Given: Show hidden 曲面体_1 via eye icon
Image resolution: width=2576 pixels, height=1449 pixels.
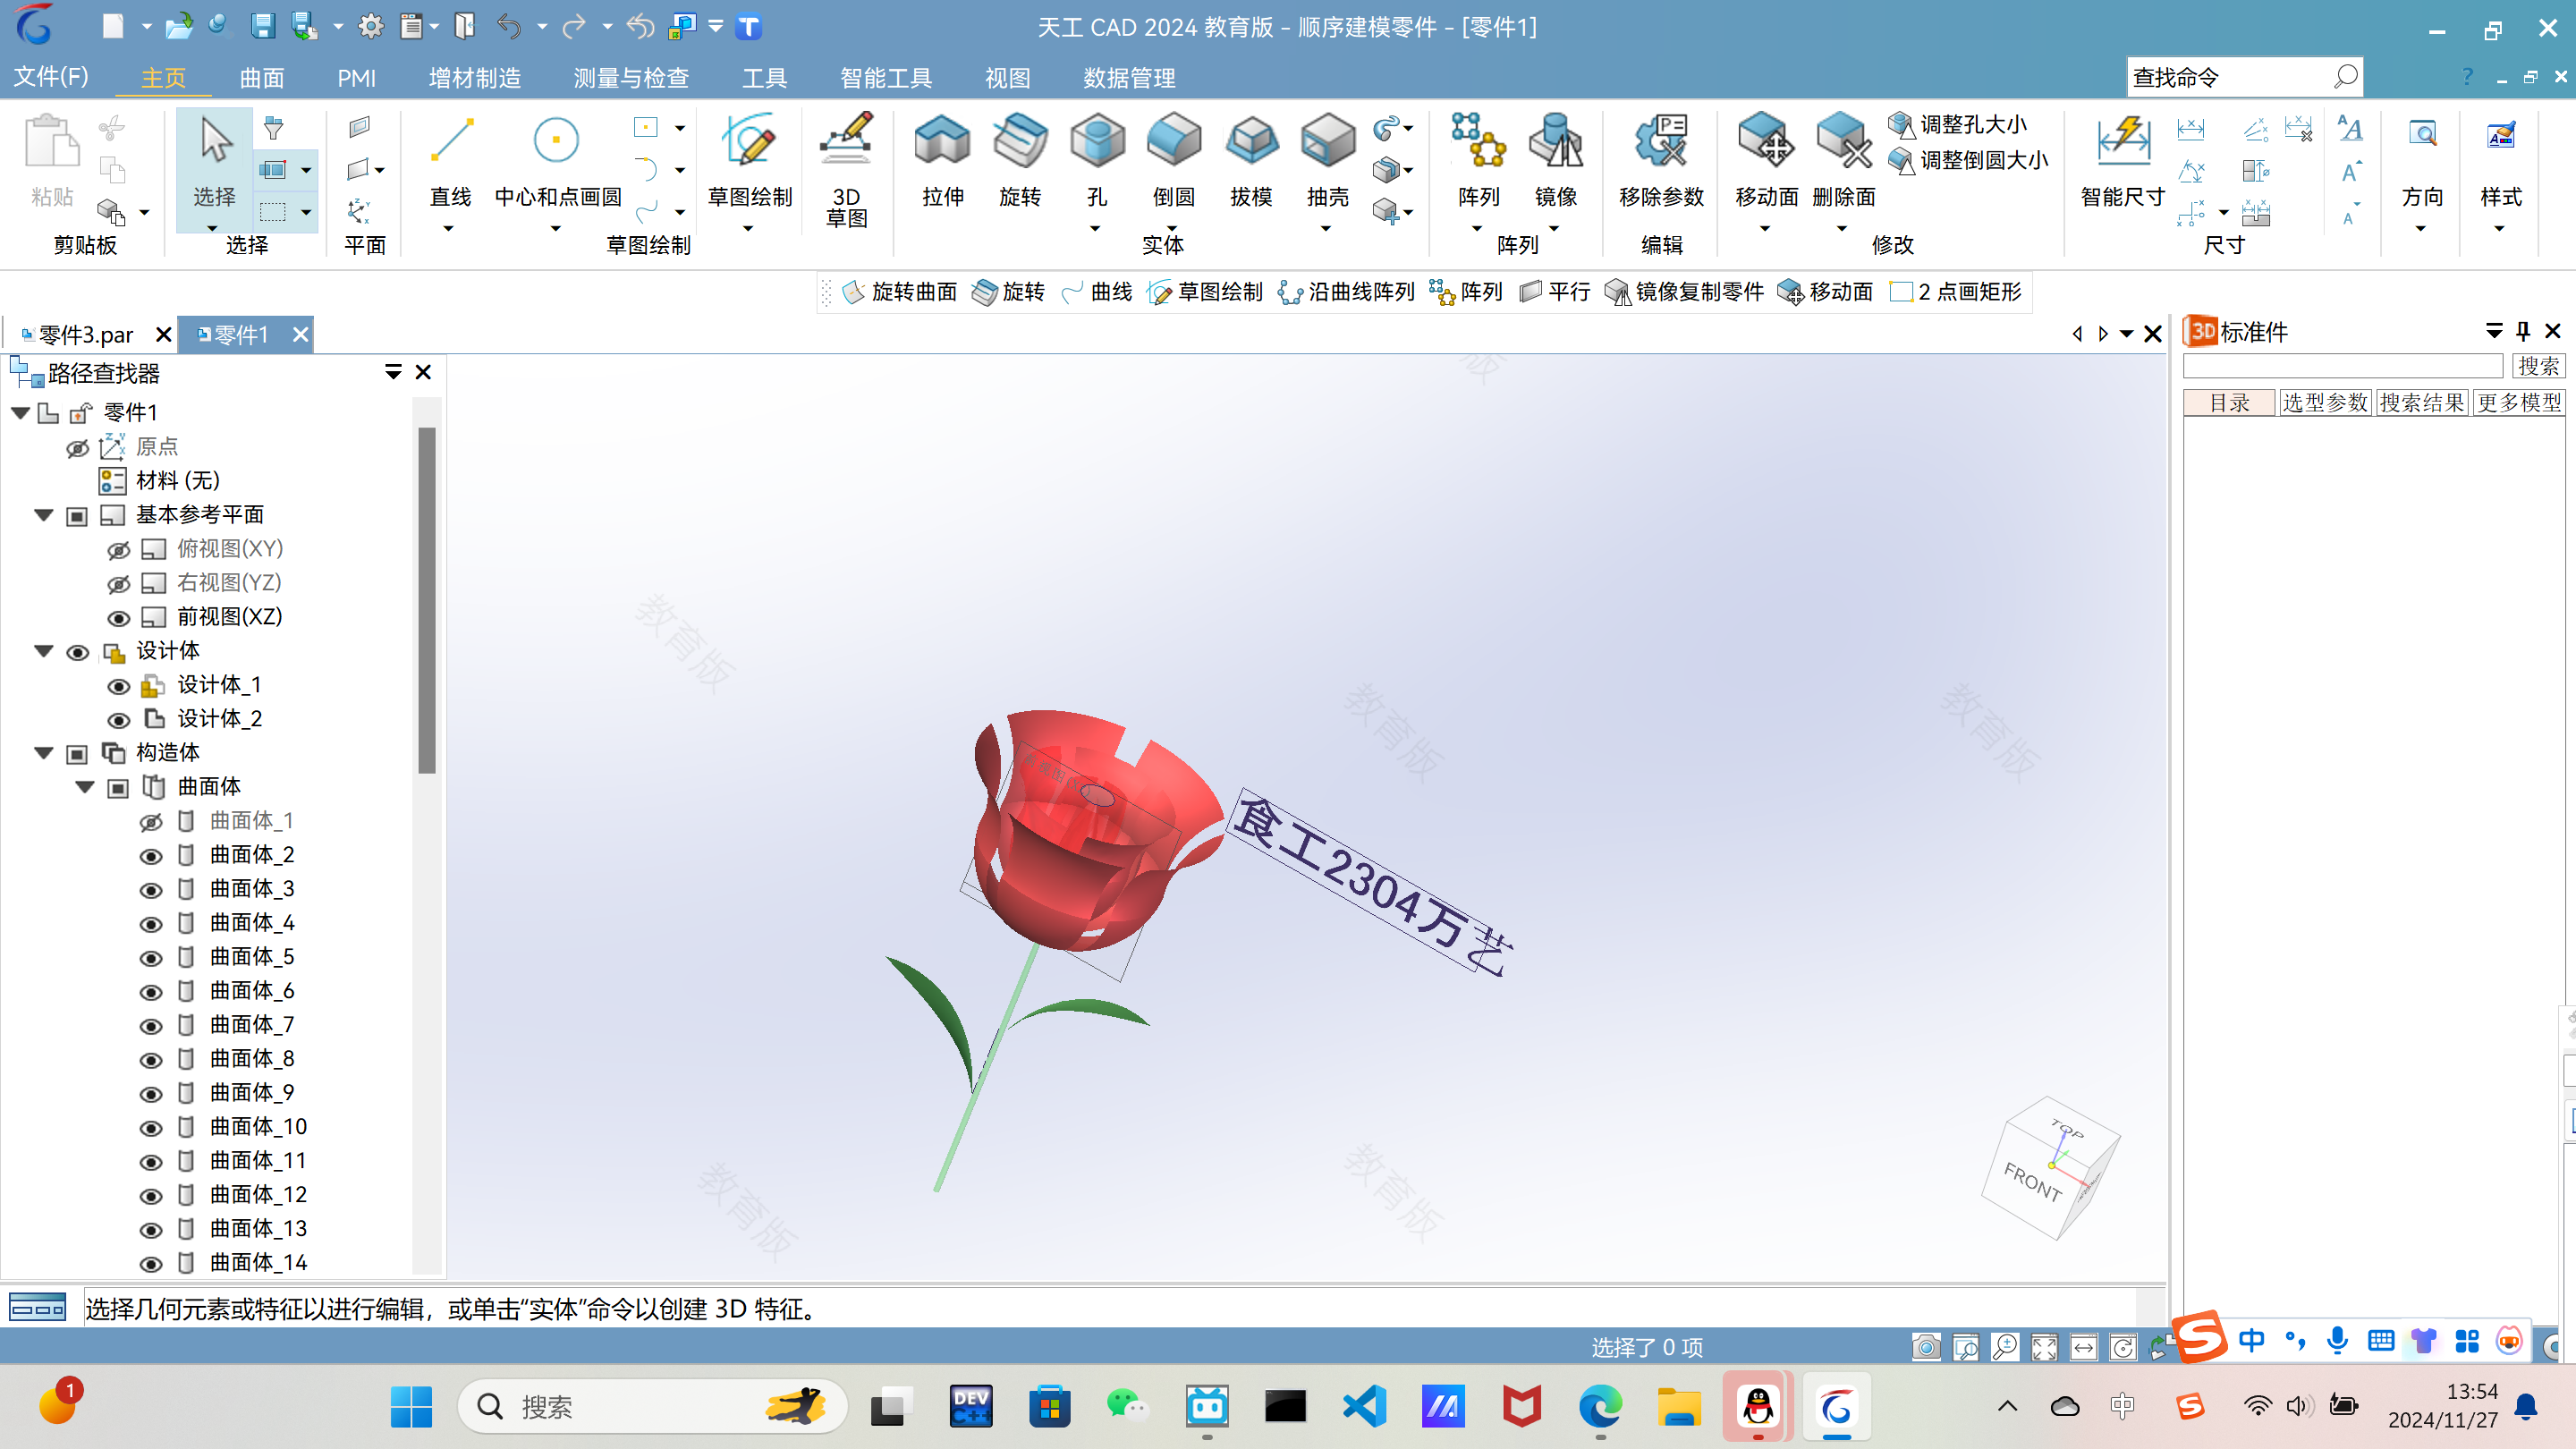Looking at the screenshot, I should click(x=150, y=822).
